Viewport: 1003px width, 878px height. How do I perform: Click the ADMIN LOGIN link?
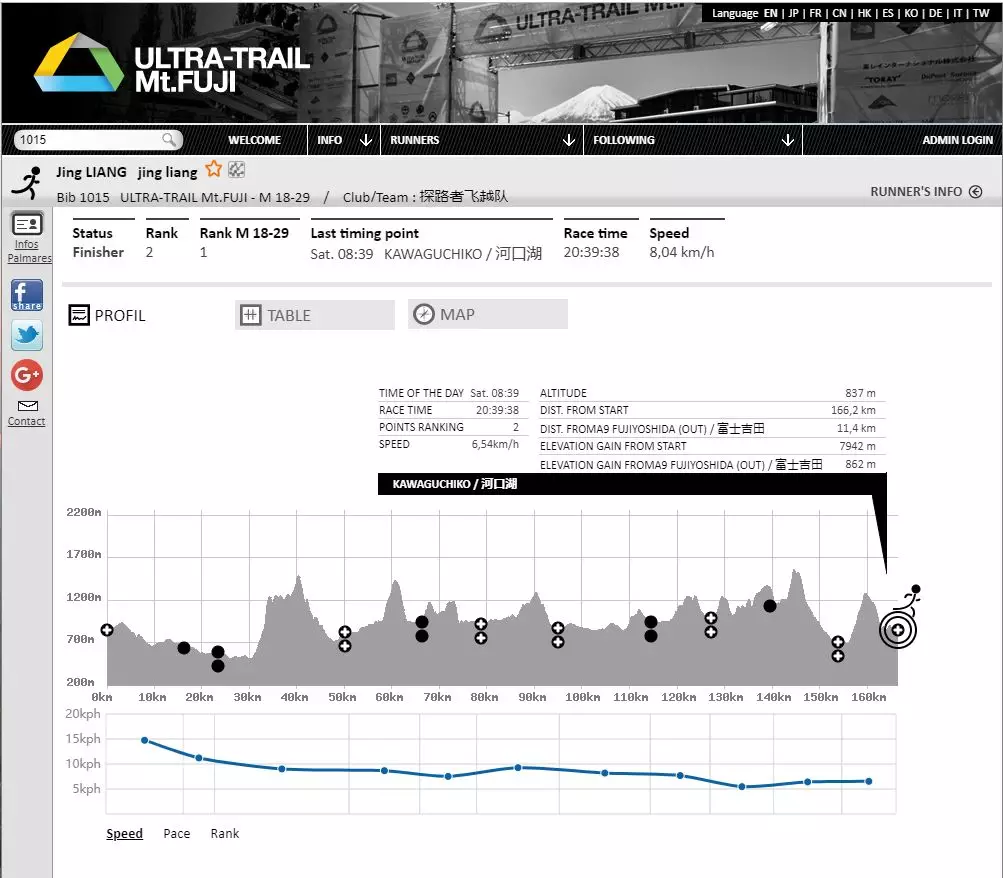click(x=957, y=140)
